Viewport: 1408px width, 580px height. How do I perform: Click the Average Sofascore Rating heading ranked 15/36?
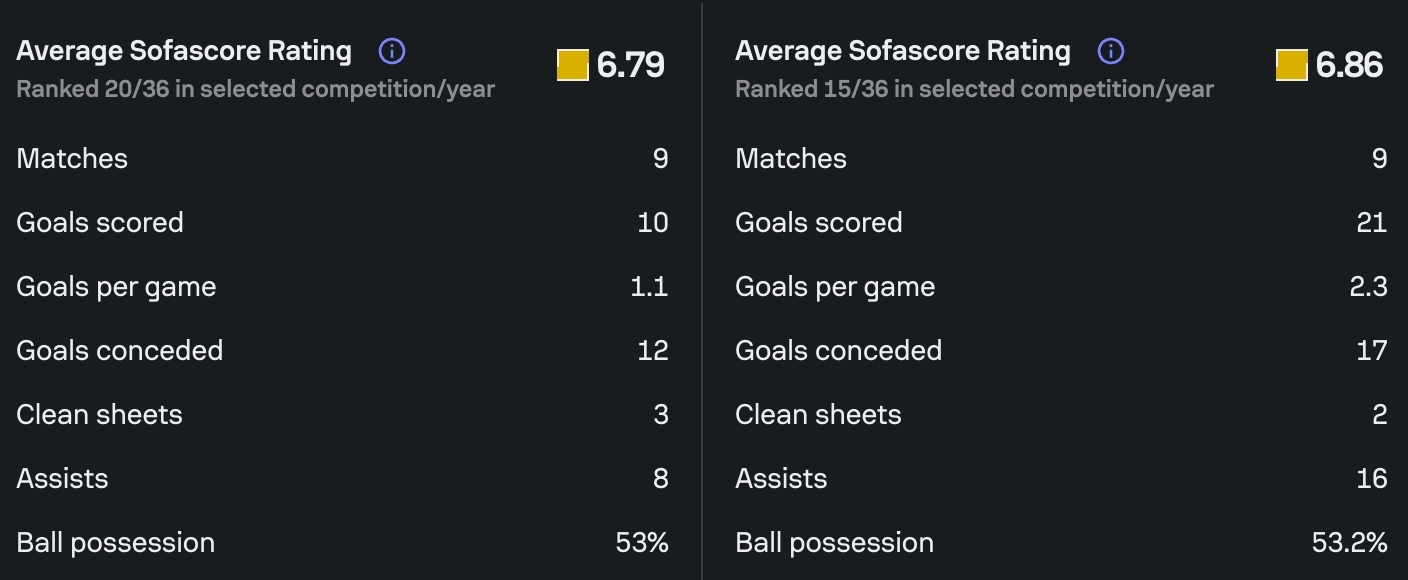coord(902,51)
